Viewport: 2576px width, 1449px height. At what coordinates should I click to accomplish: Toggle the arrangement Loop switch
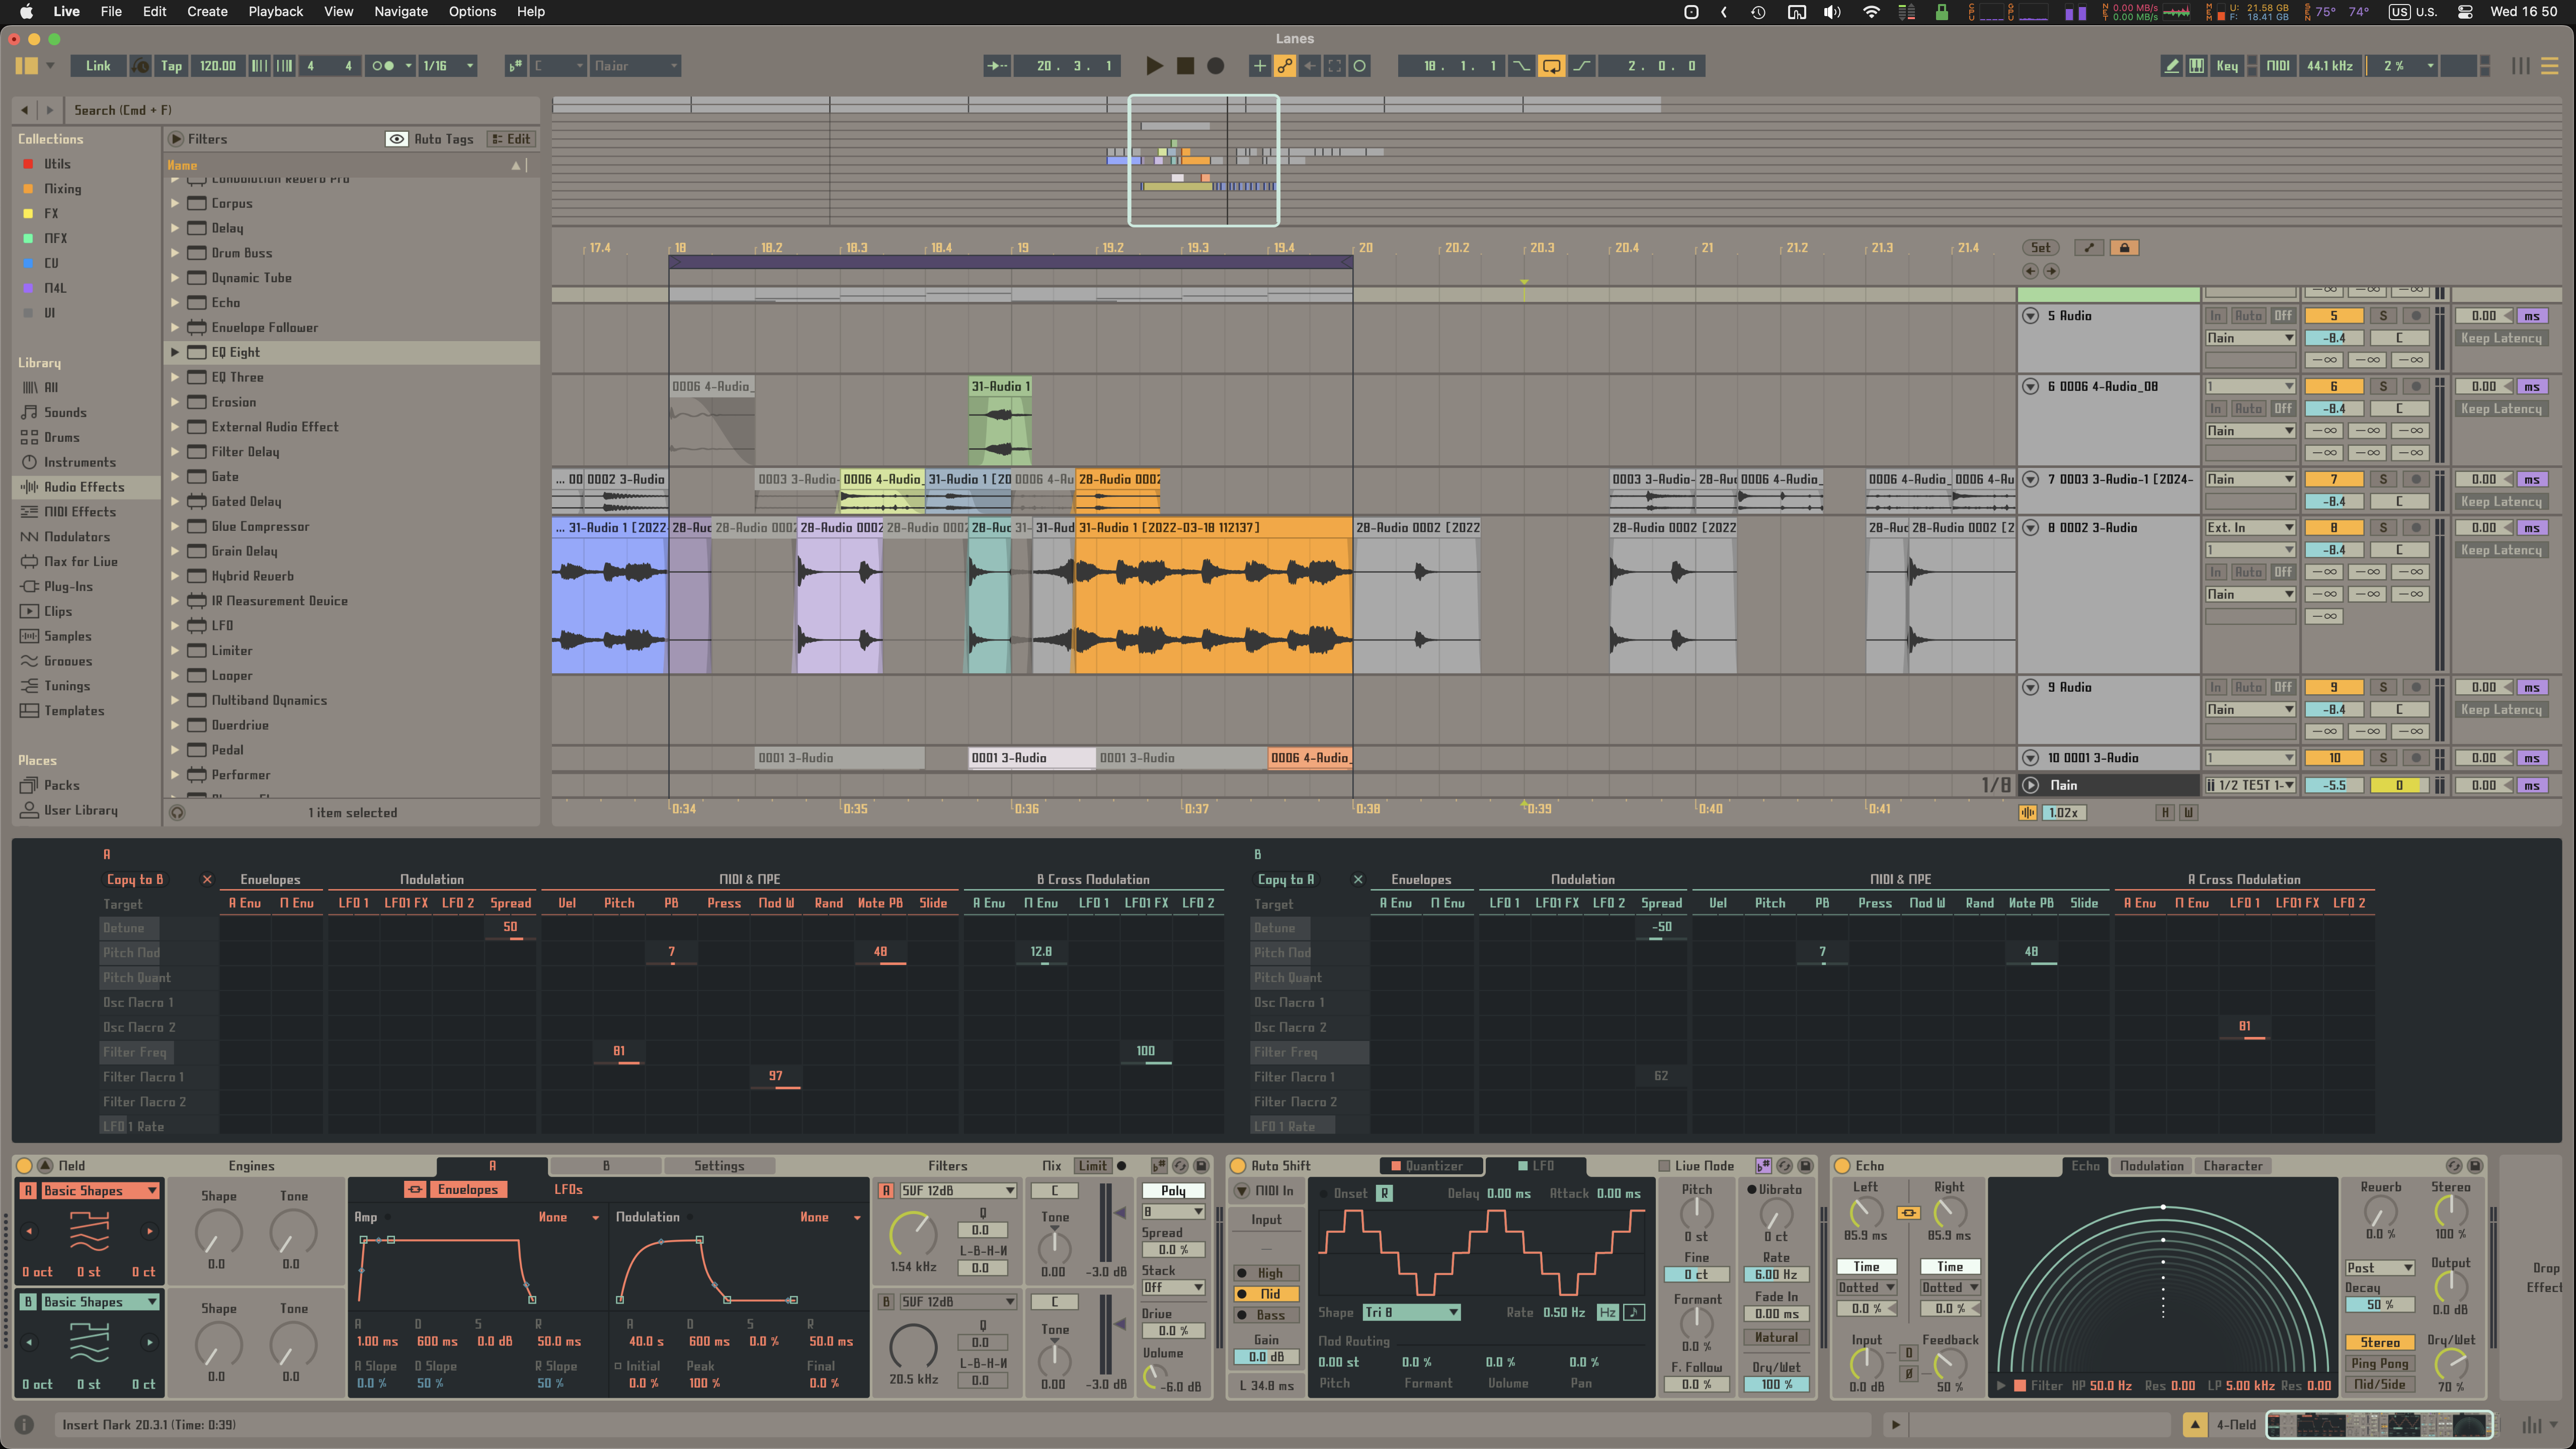coord(1551,66)
